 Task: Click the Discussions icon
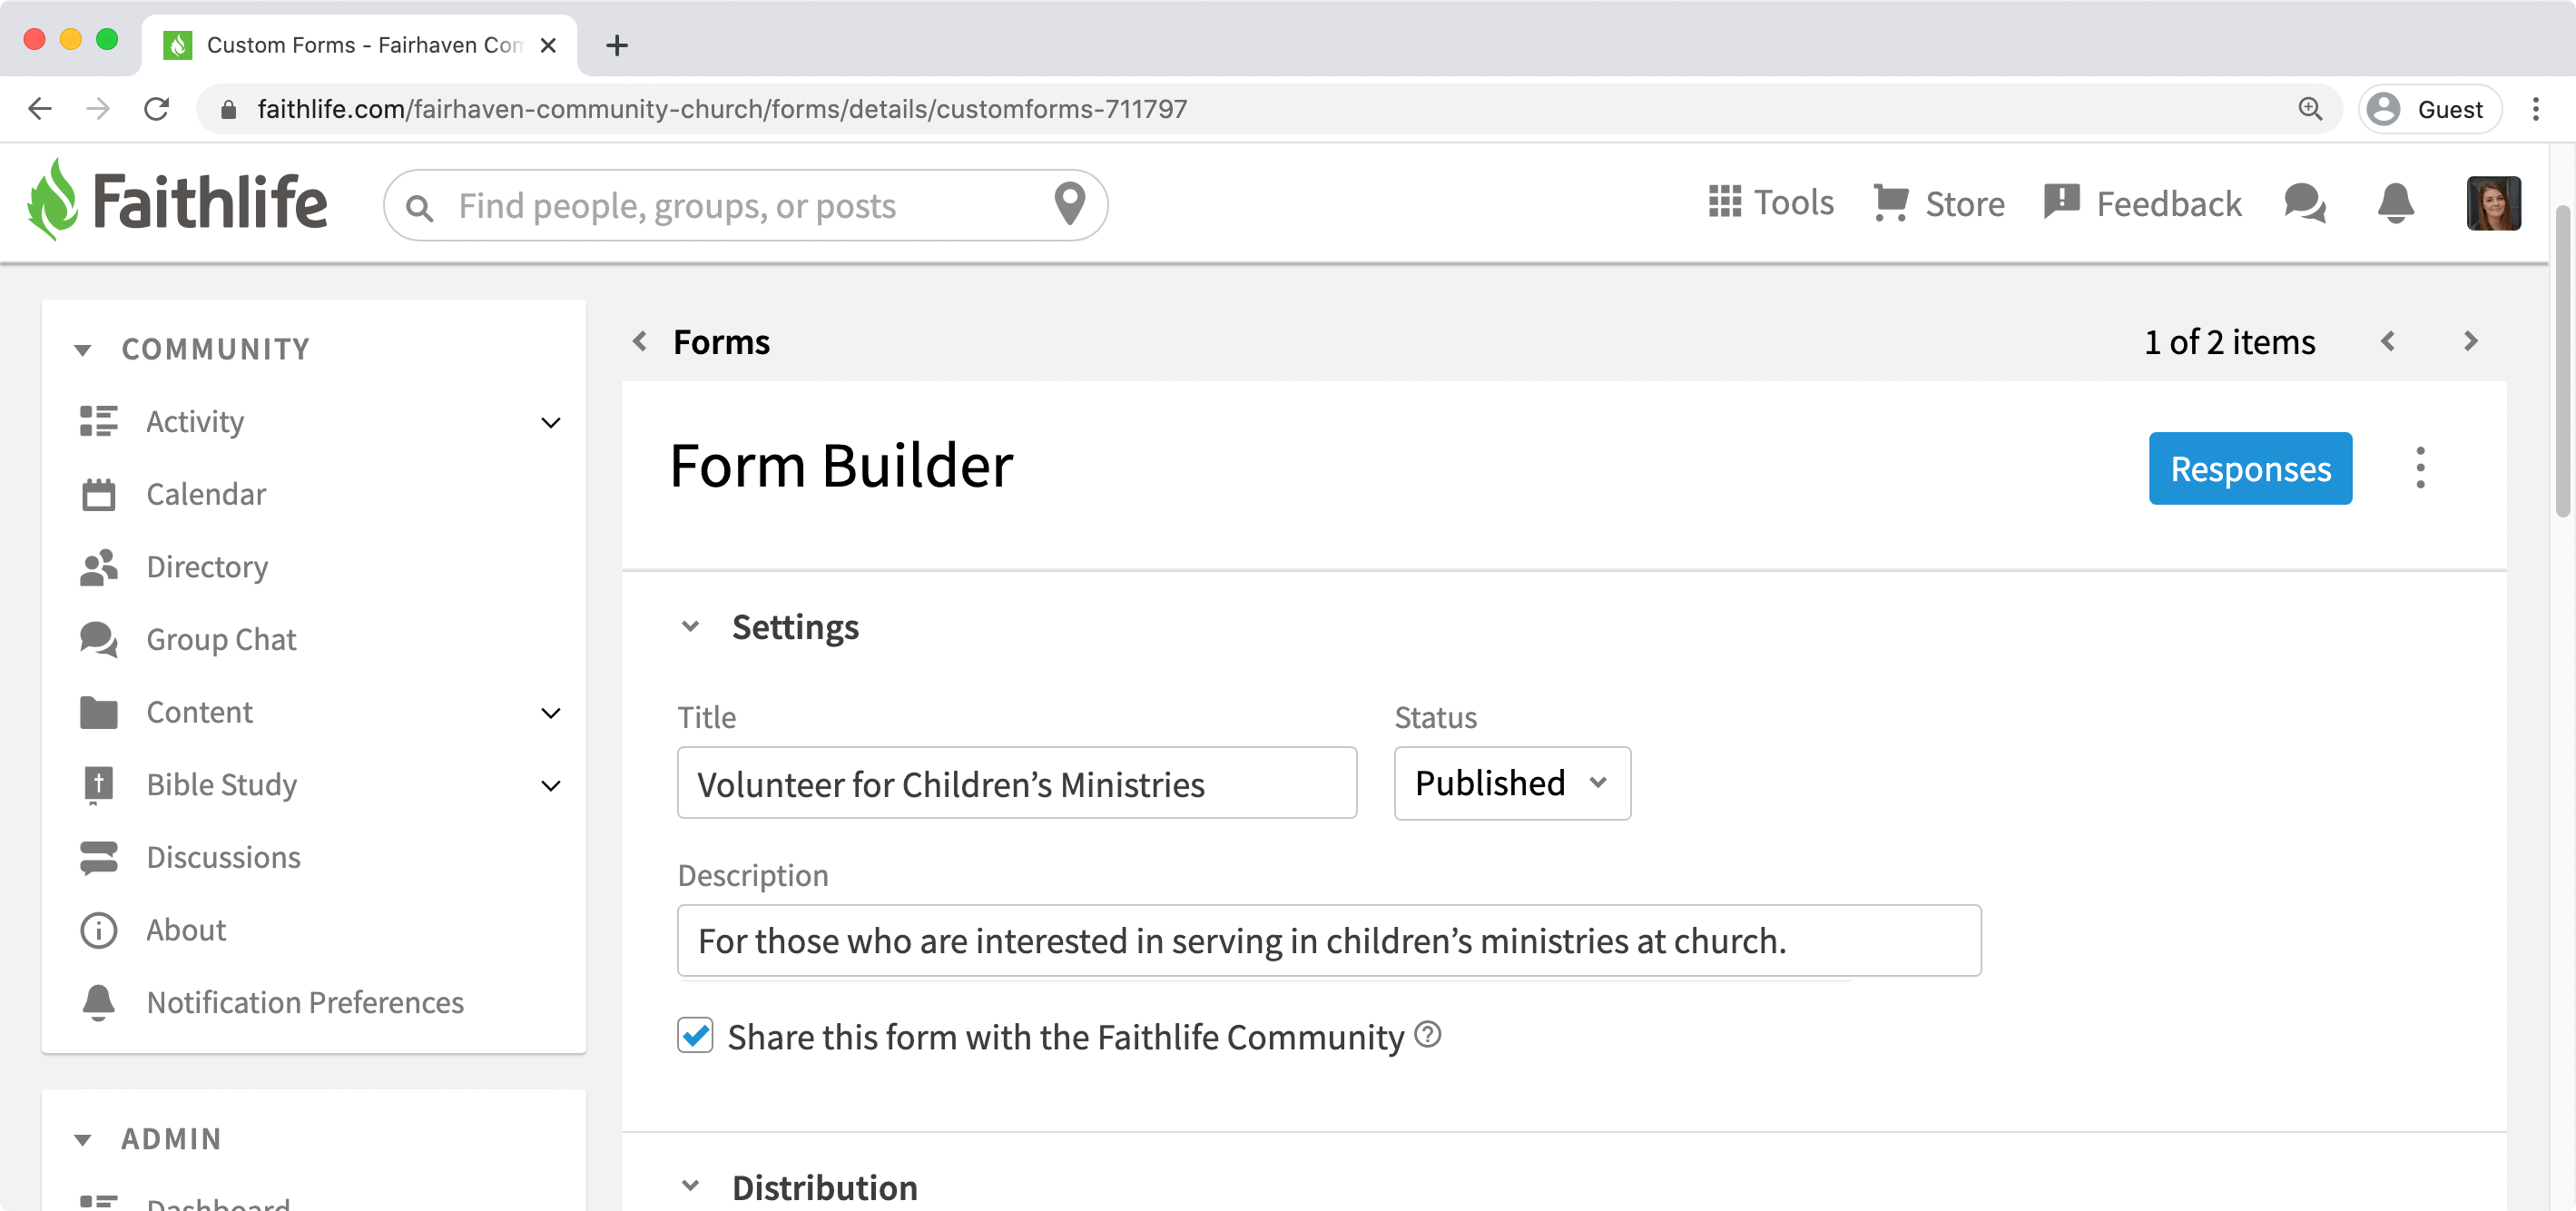click(x=98, y=858)
